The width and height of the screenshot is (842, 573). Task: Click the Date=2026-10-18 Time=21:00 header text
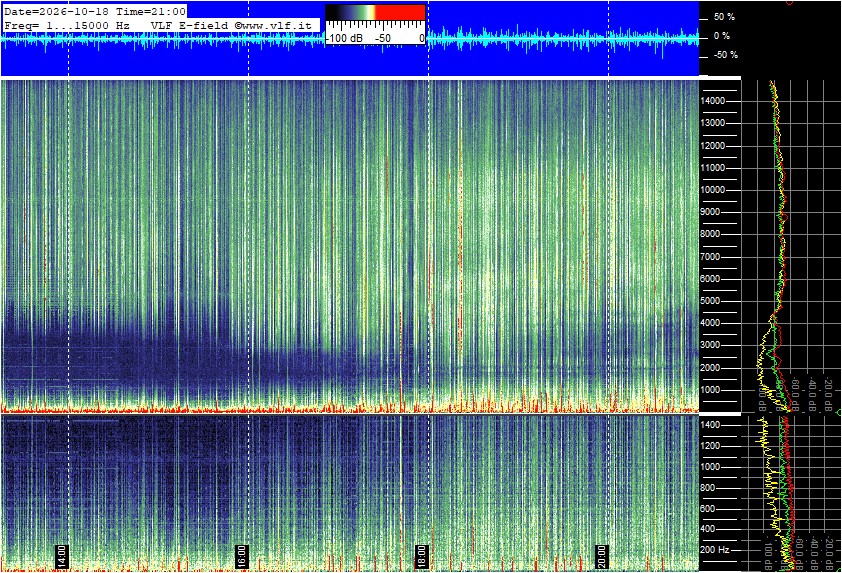point(95,11)
